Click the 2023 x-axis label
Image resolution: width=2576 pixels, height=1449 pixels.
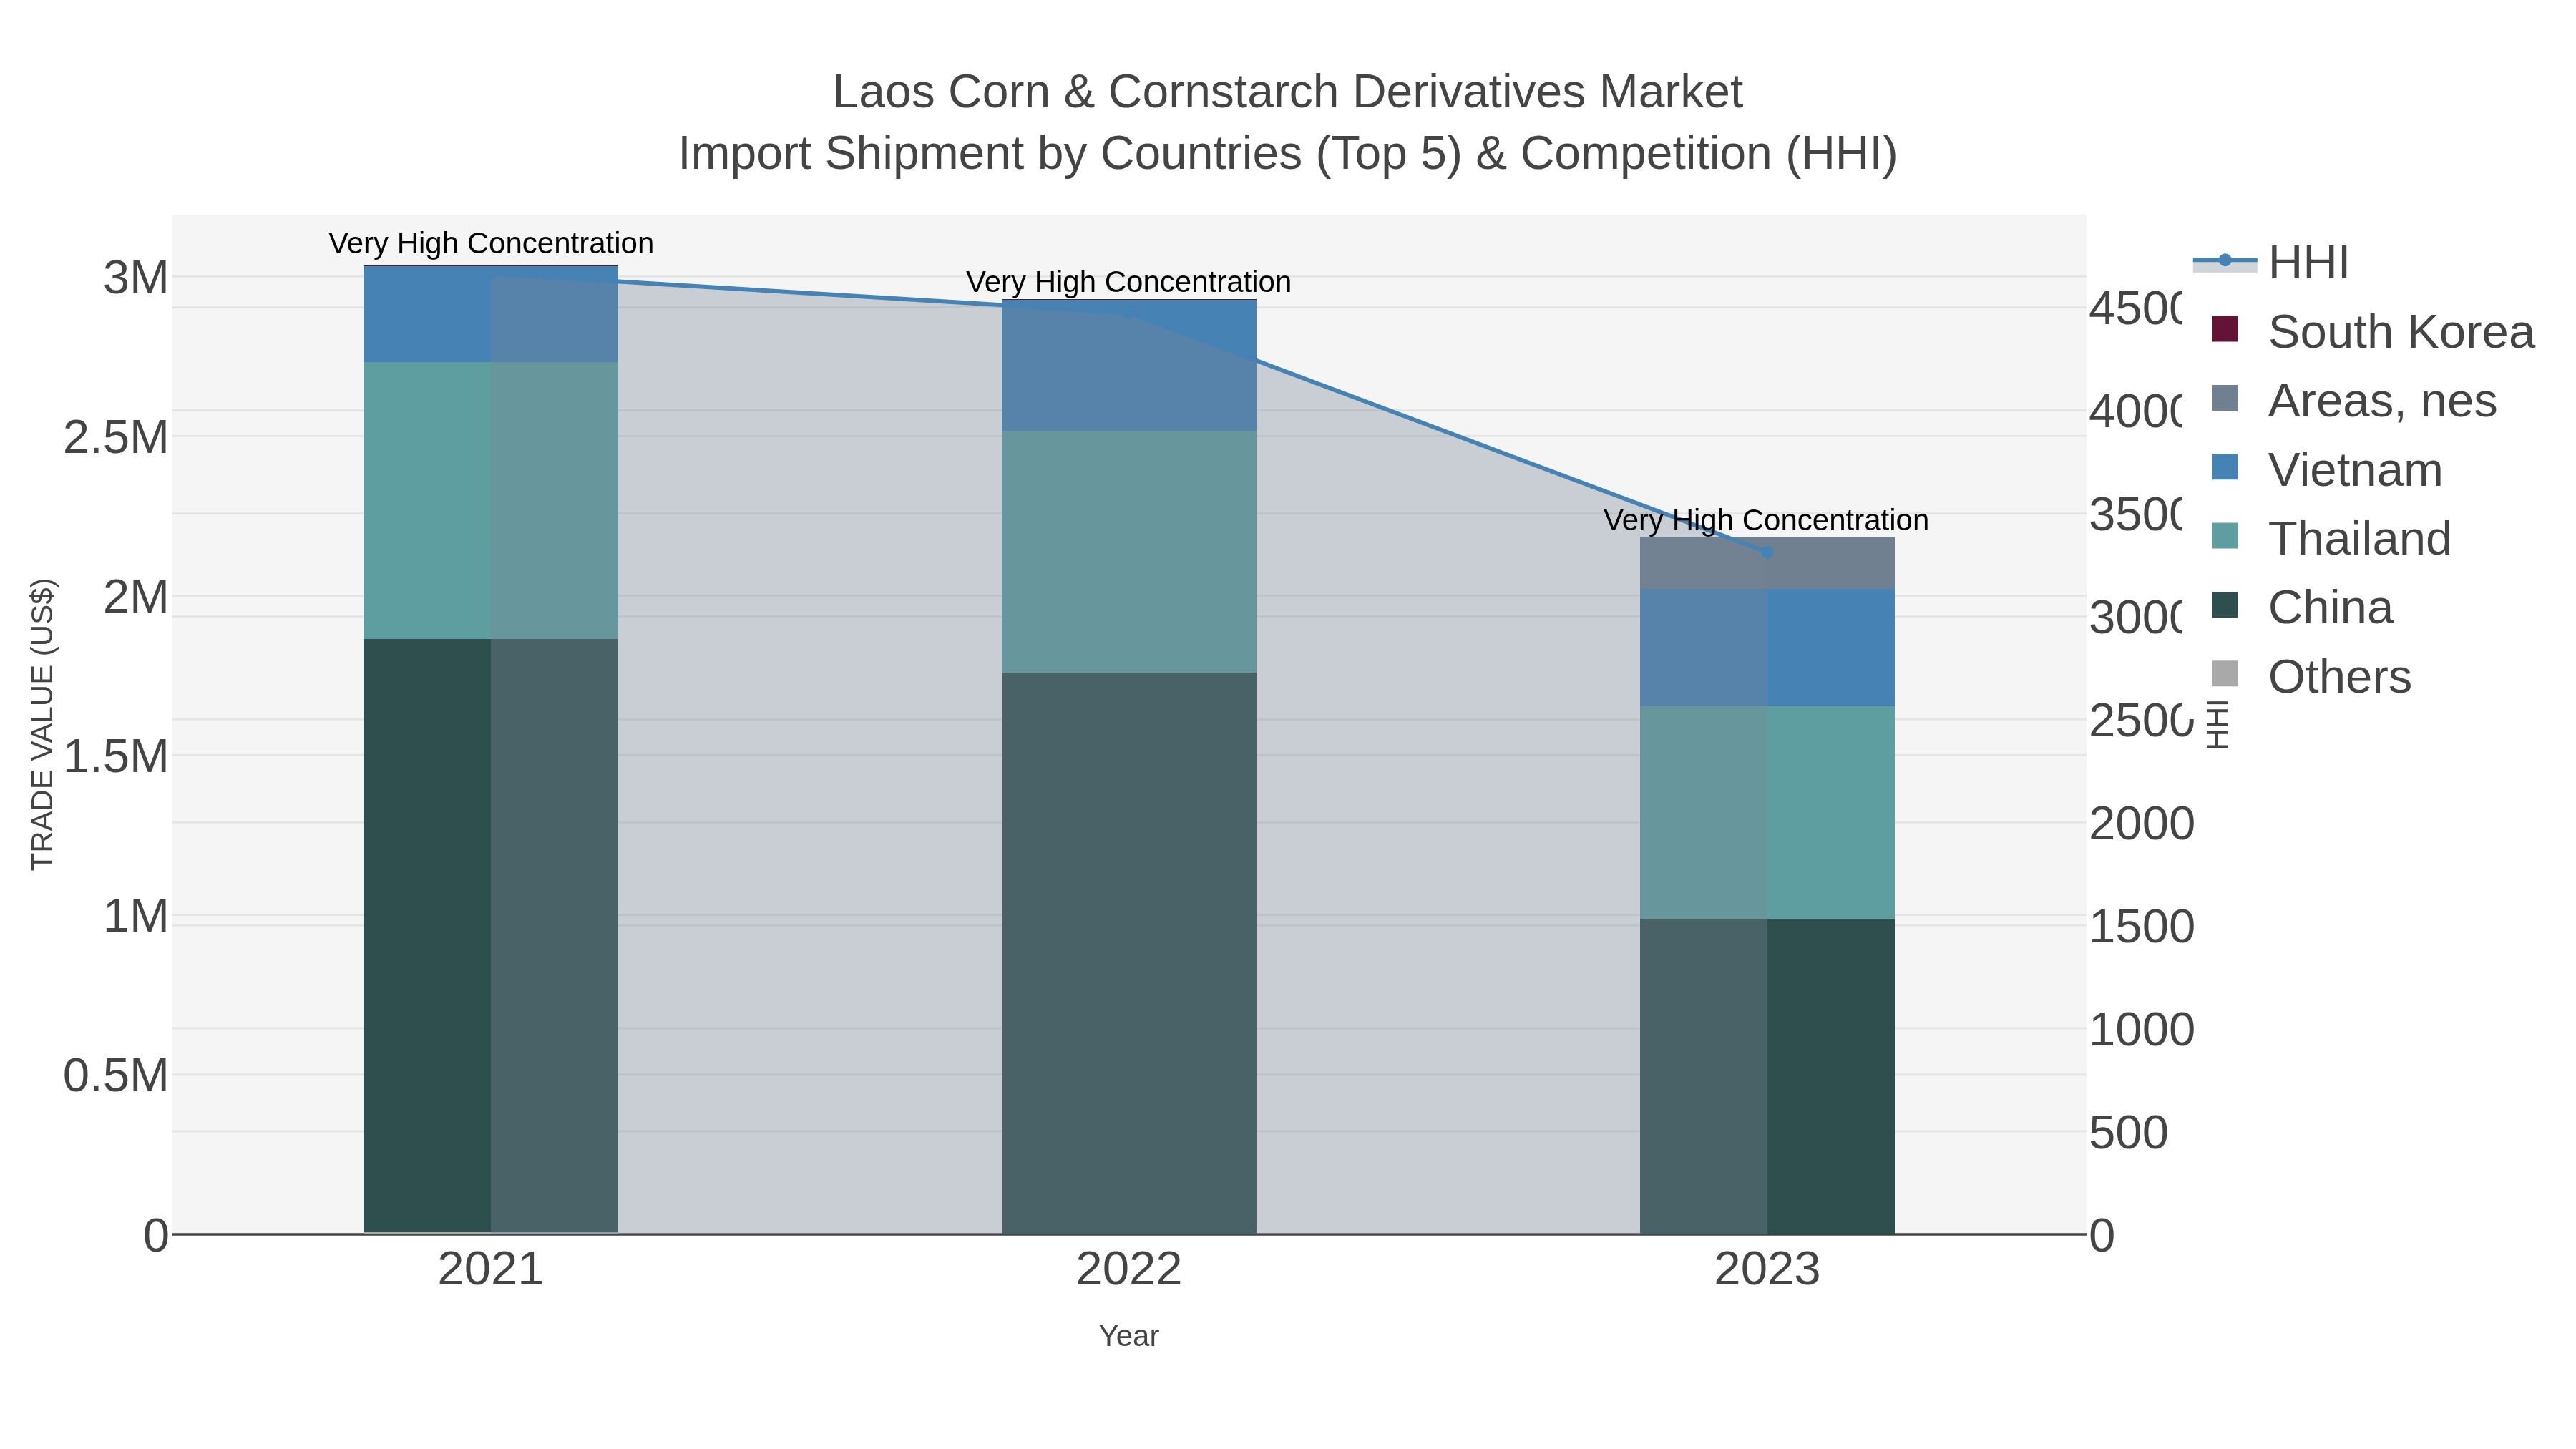click(1767, 1270)
